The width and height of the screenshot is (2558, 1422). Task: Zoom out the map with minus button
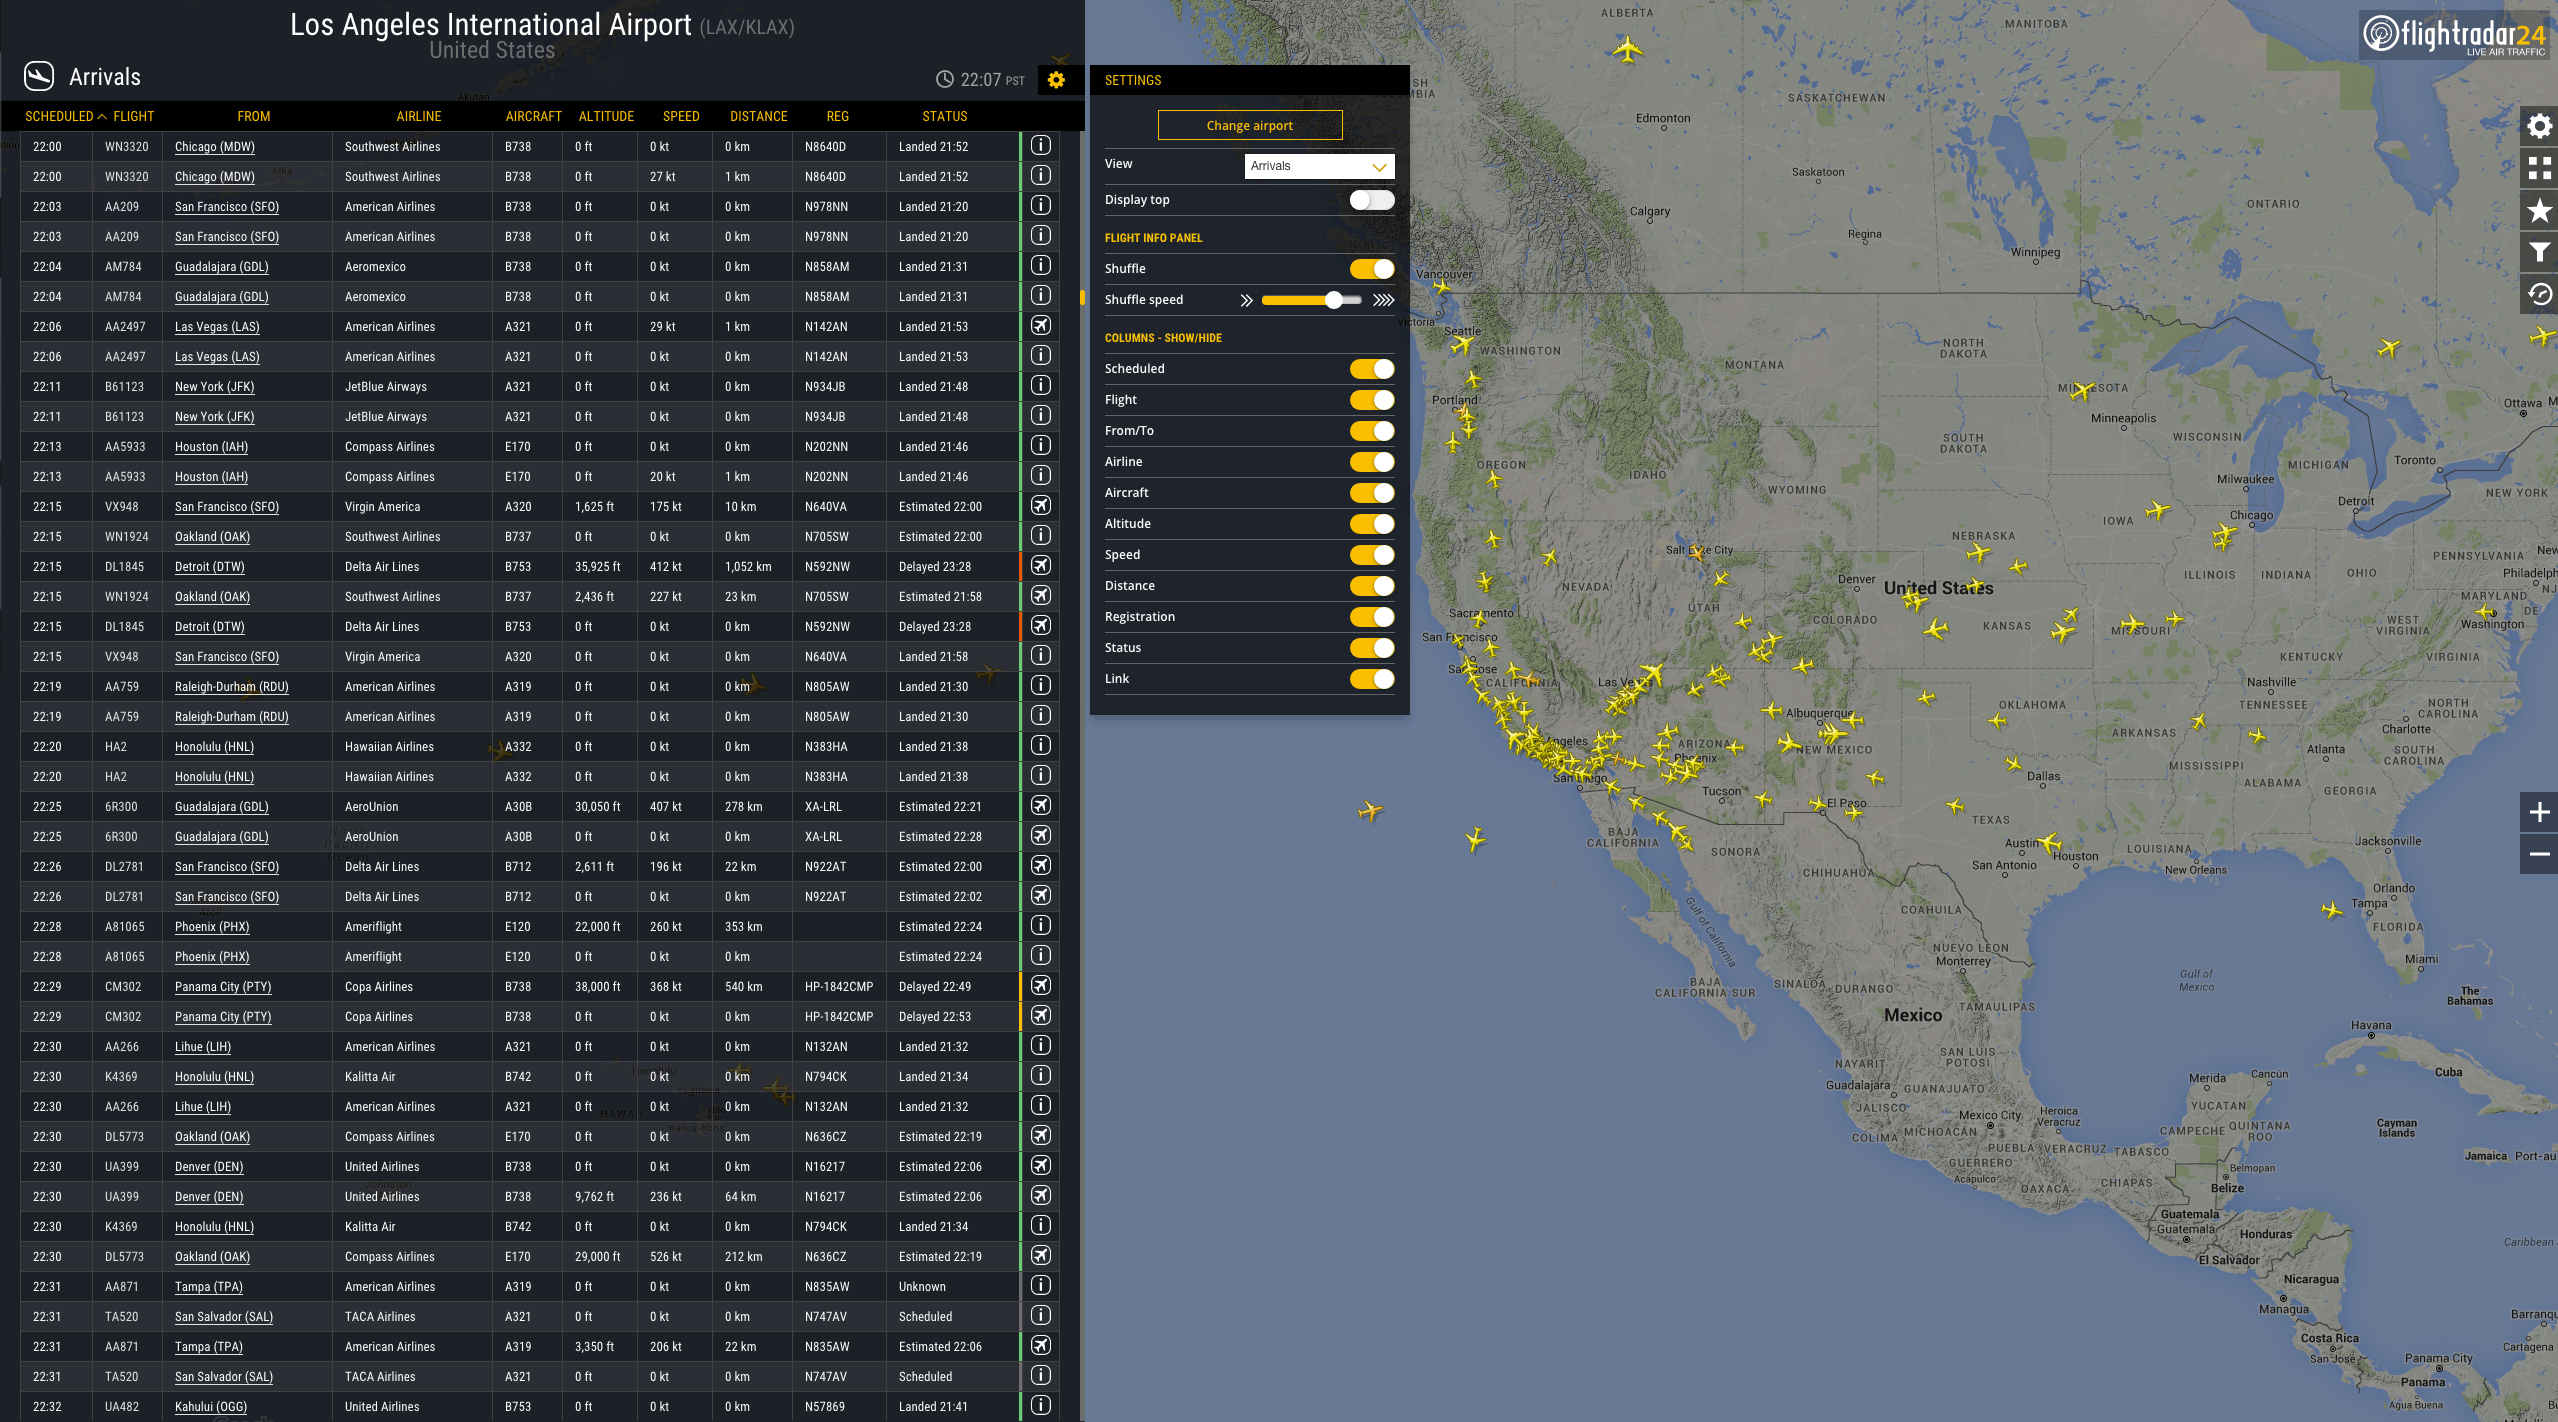click(2539, 854)
